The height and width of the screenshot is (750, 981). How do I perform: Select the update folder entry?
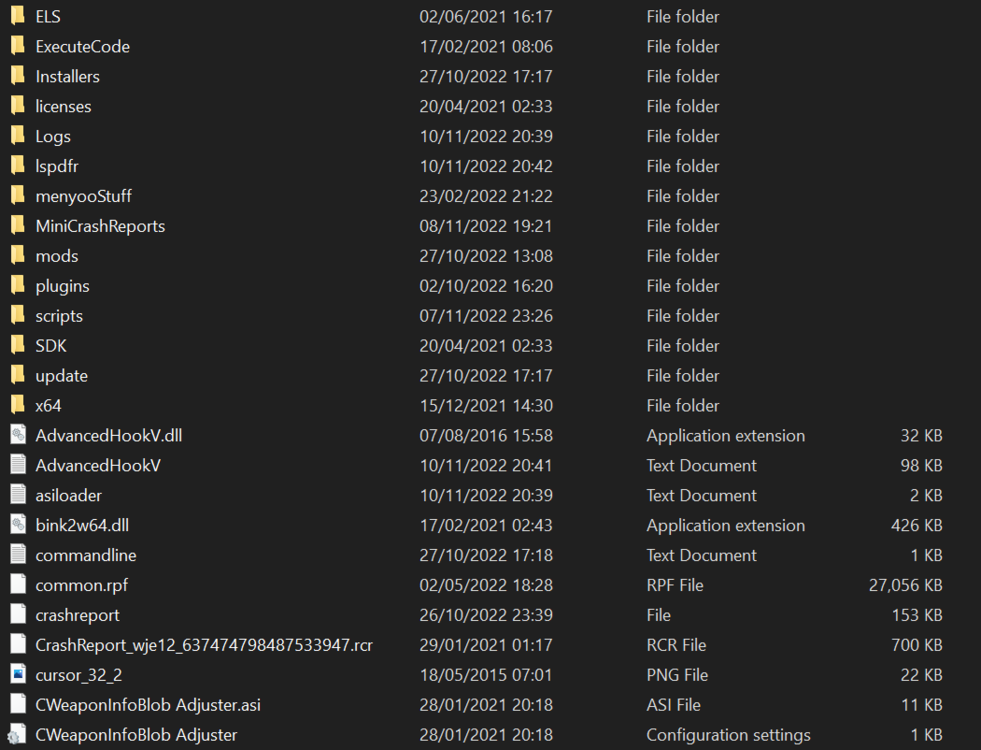click(x=61, y=376)
